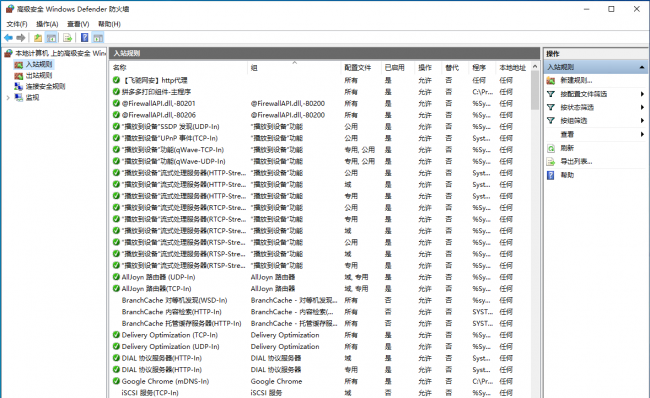Click the Export list toolbar icon
This screenshot has height=398, width=650.
68,38
